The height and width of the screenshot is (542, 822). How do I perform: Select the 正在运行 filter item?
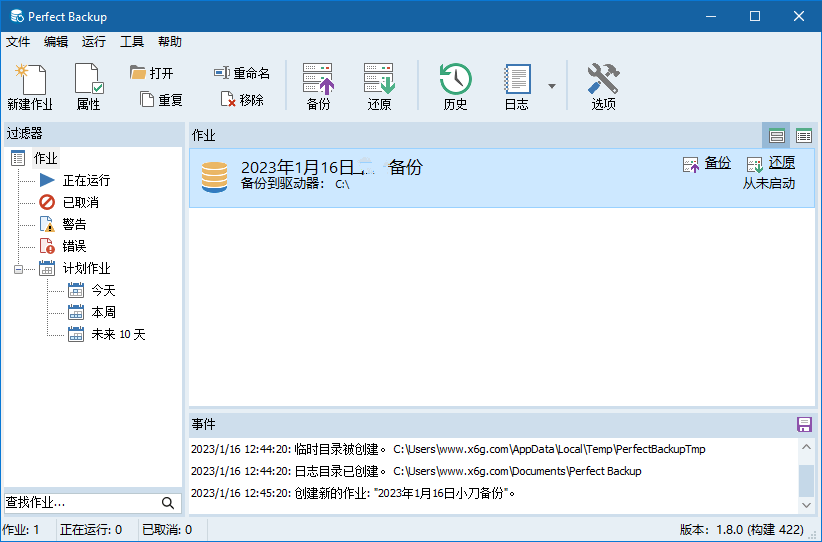click(86, 181)
